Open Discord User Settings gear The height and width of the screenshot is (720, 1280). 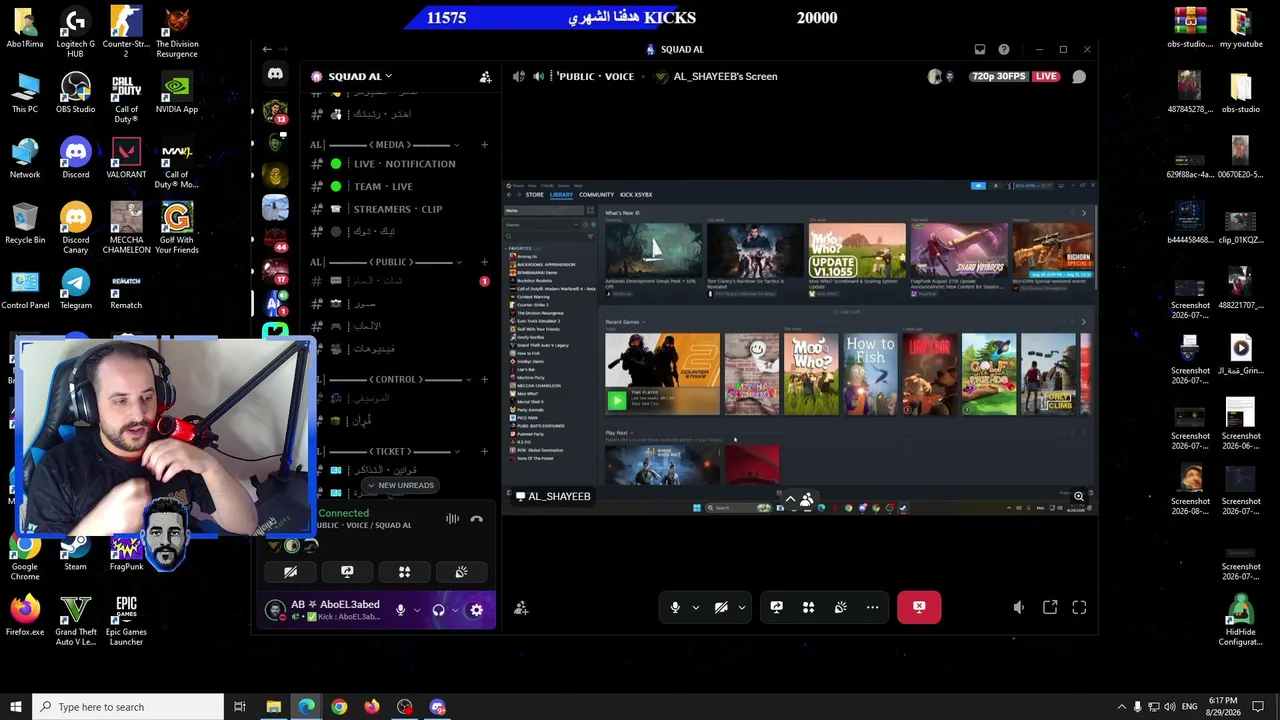point(476,610)
